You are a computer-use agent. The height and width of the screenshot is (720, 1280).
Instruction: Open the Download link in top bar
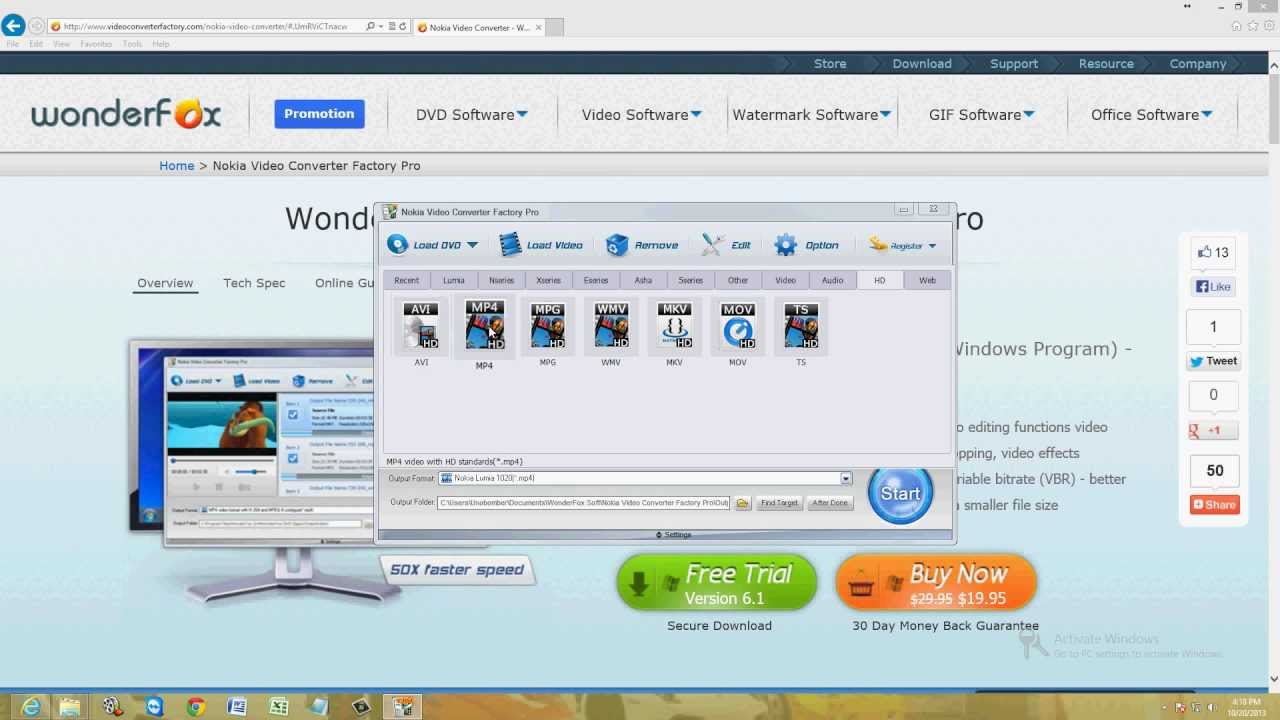point(922,63)
